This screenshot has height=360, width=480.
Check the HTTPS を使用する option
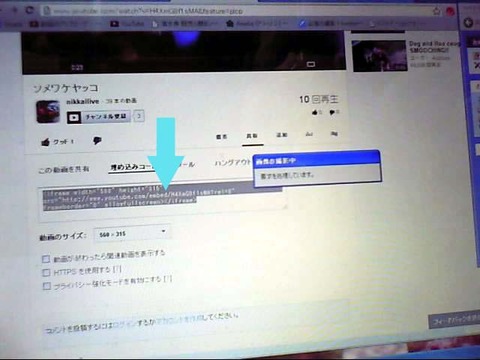[46, 273]
